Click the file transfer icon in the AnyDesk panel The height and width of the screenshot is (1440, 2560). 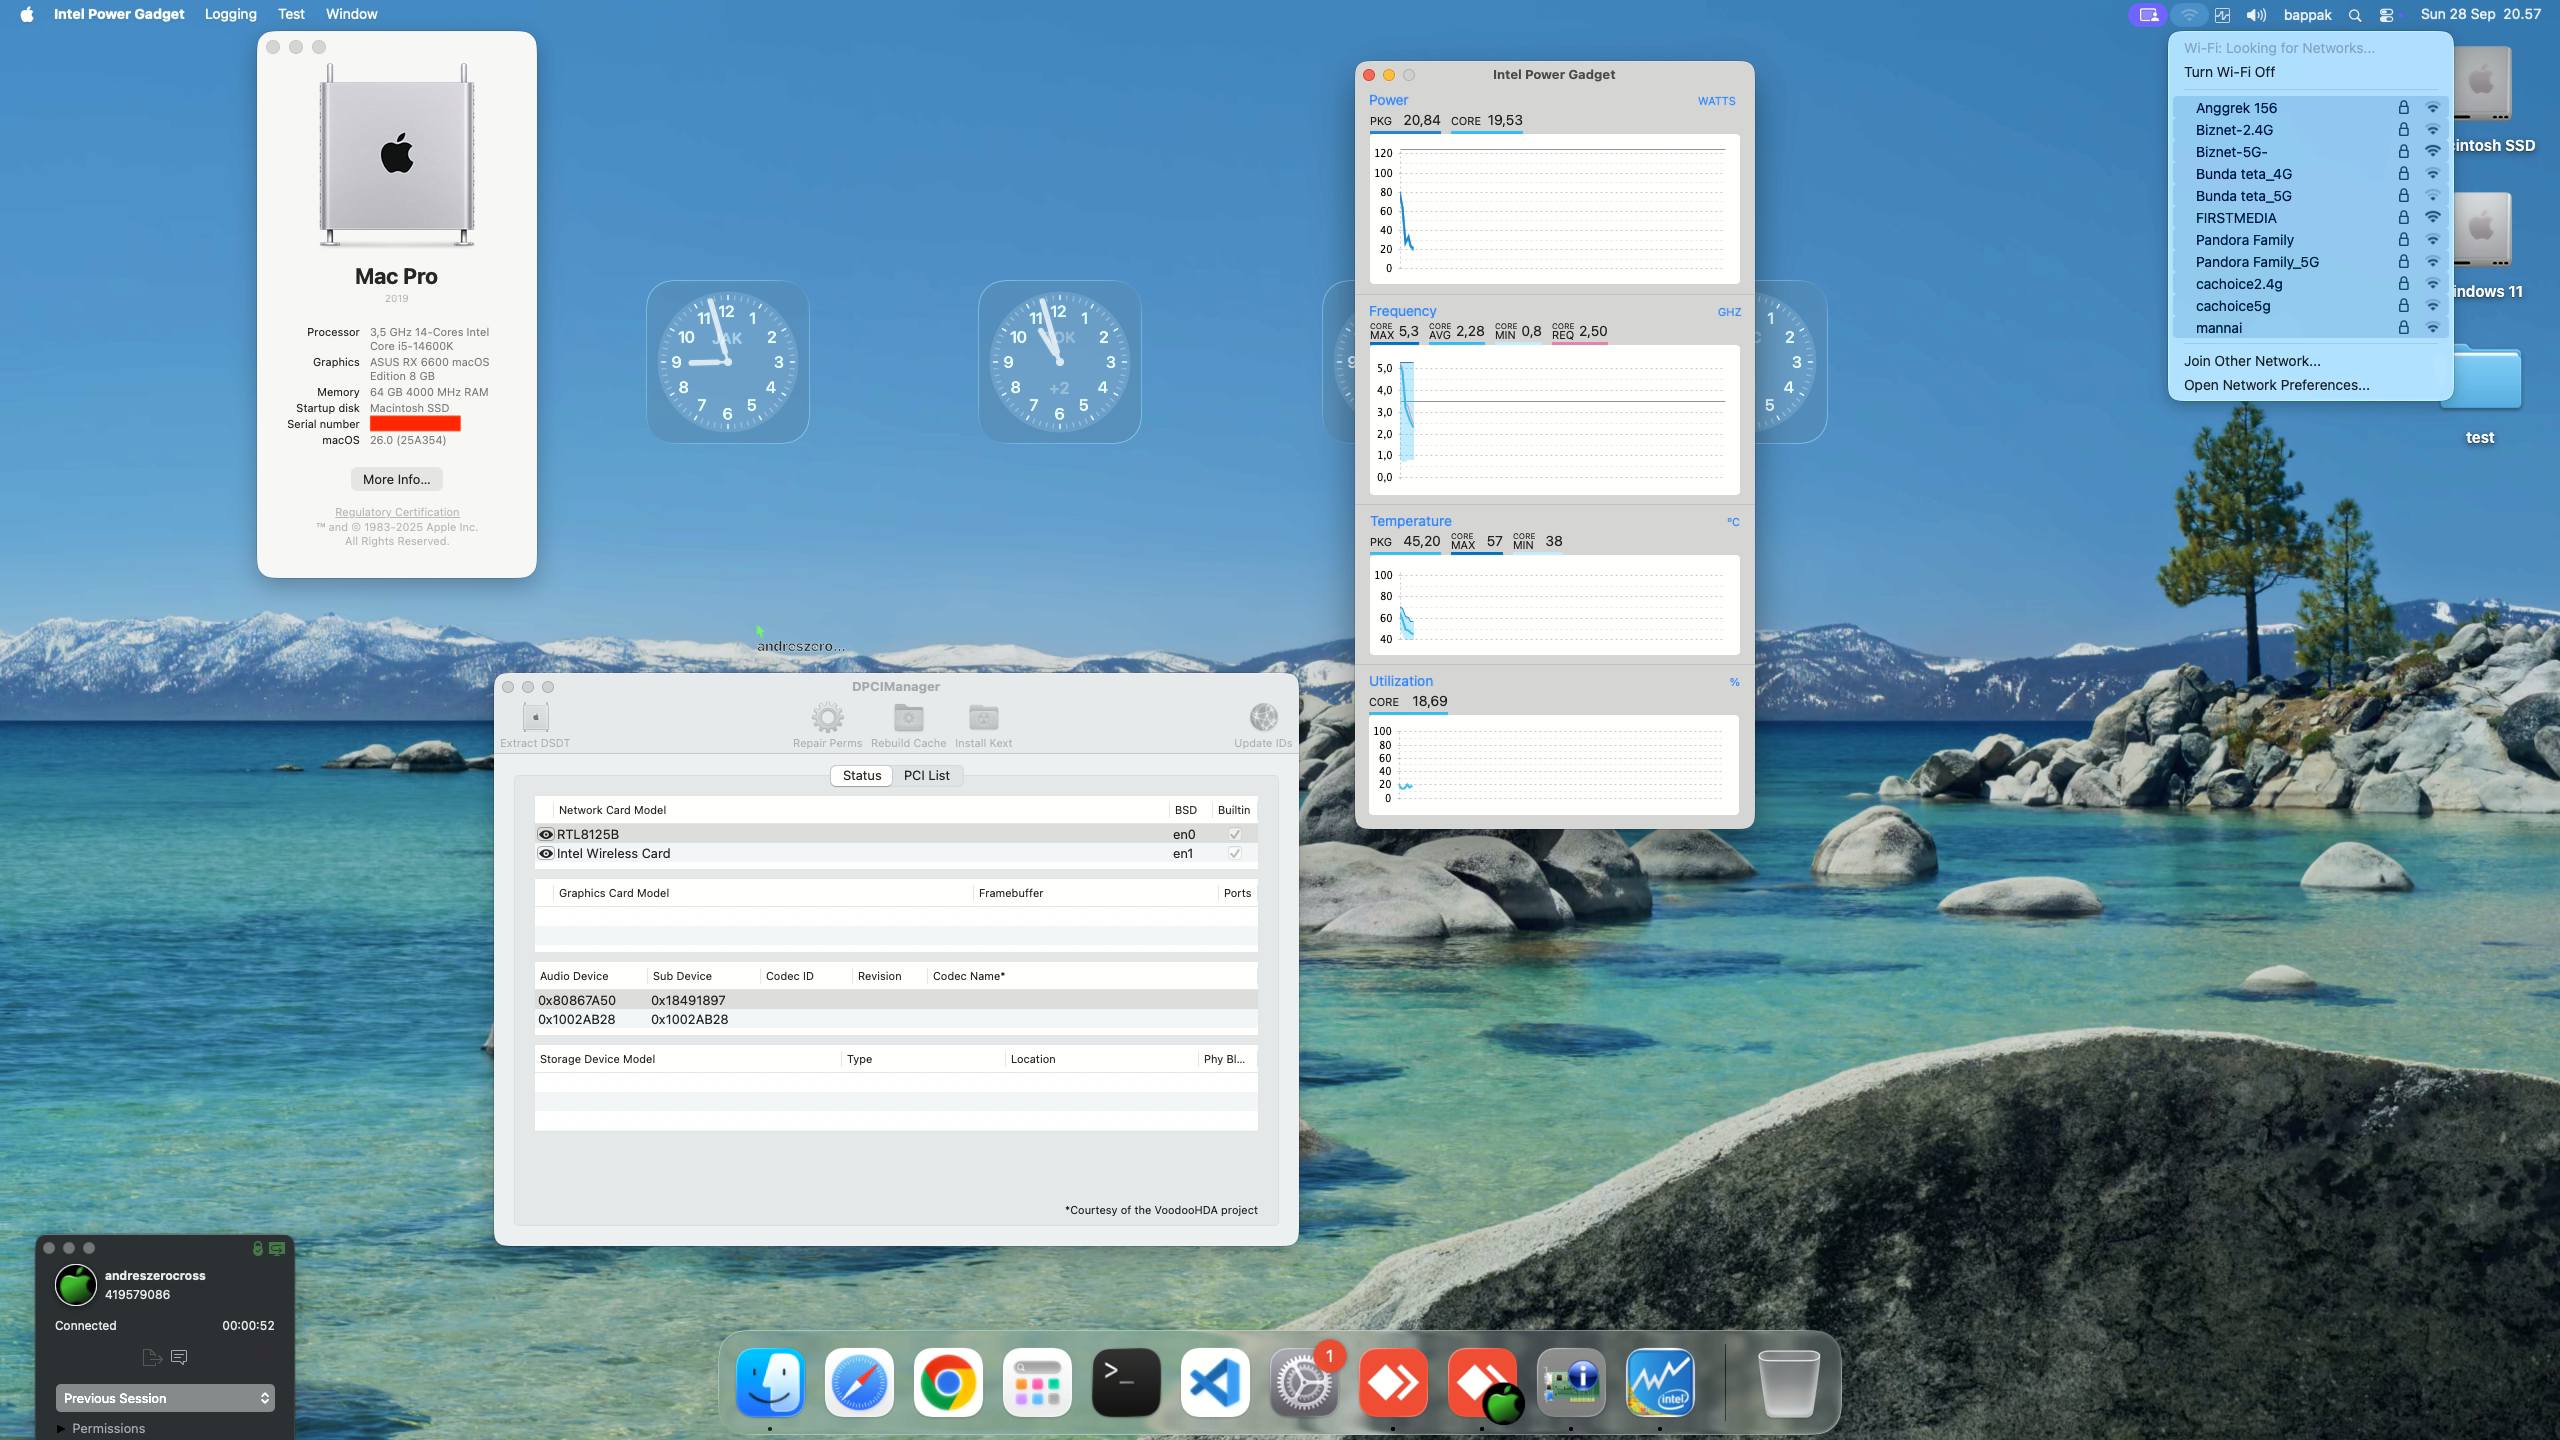tap(152, 1357)
